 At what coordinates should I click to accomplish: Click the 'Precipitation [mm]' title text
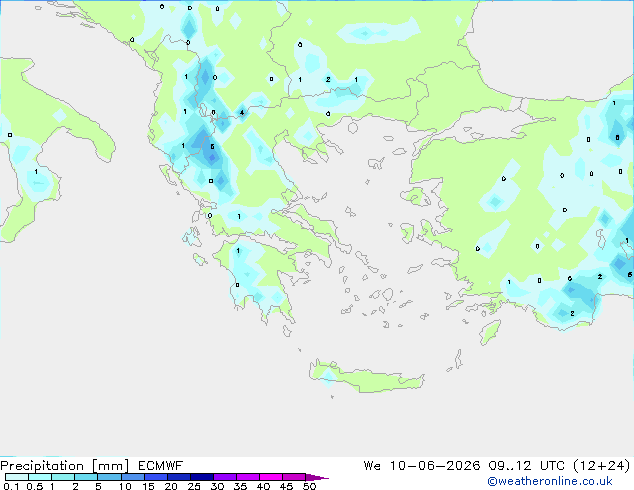coord(64,466)
